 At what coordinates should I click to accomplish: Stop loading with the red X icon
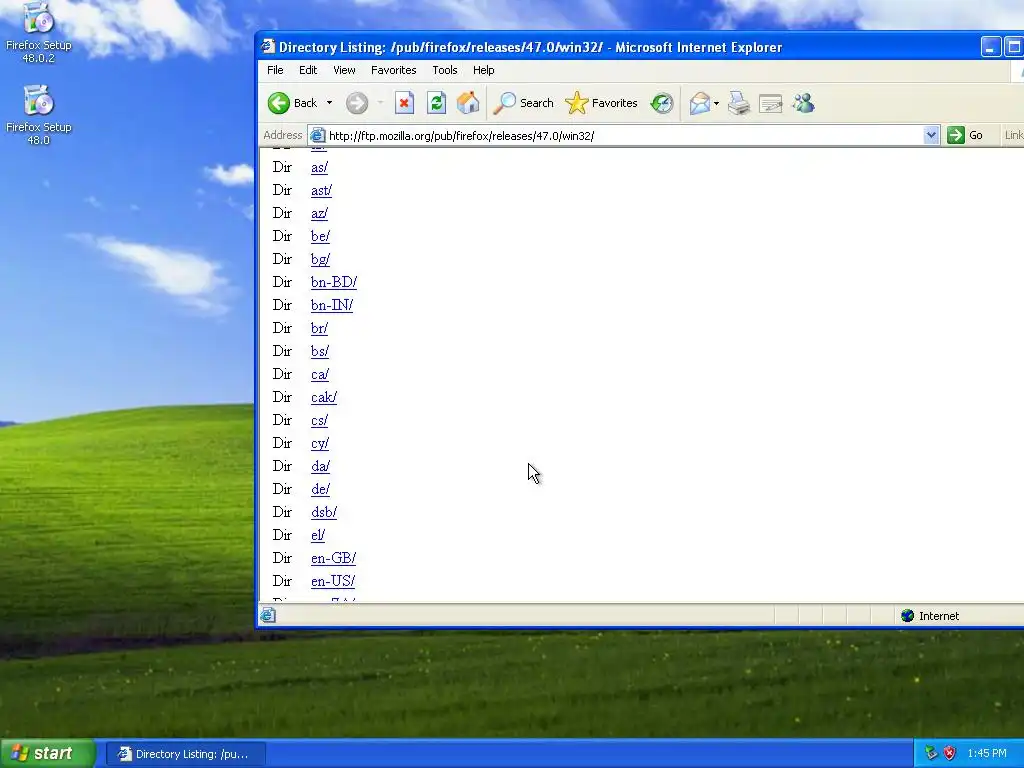404,103
